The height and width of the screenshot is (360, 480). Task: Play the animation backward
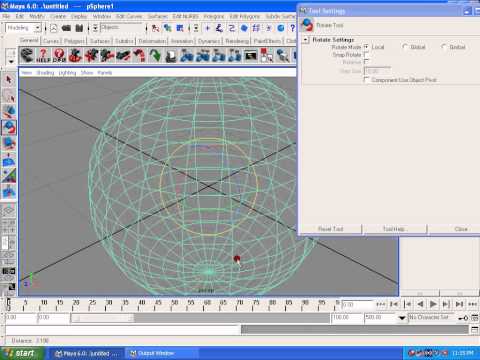click(420, 304)
